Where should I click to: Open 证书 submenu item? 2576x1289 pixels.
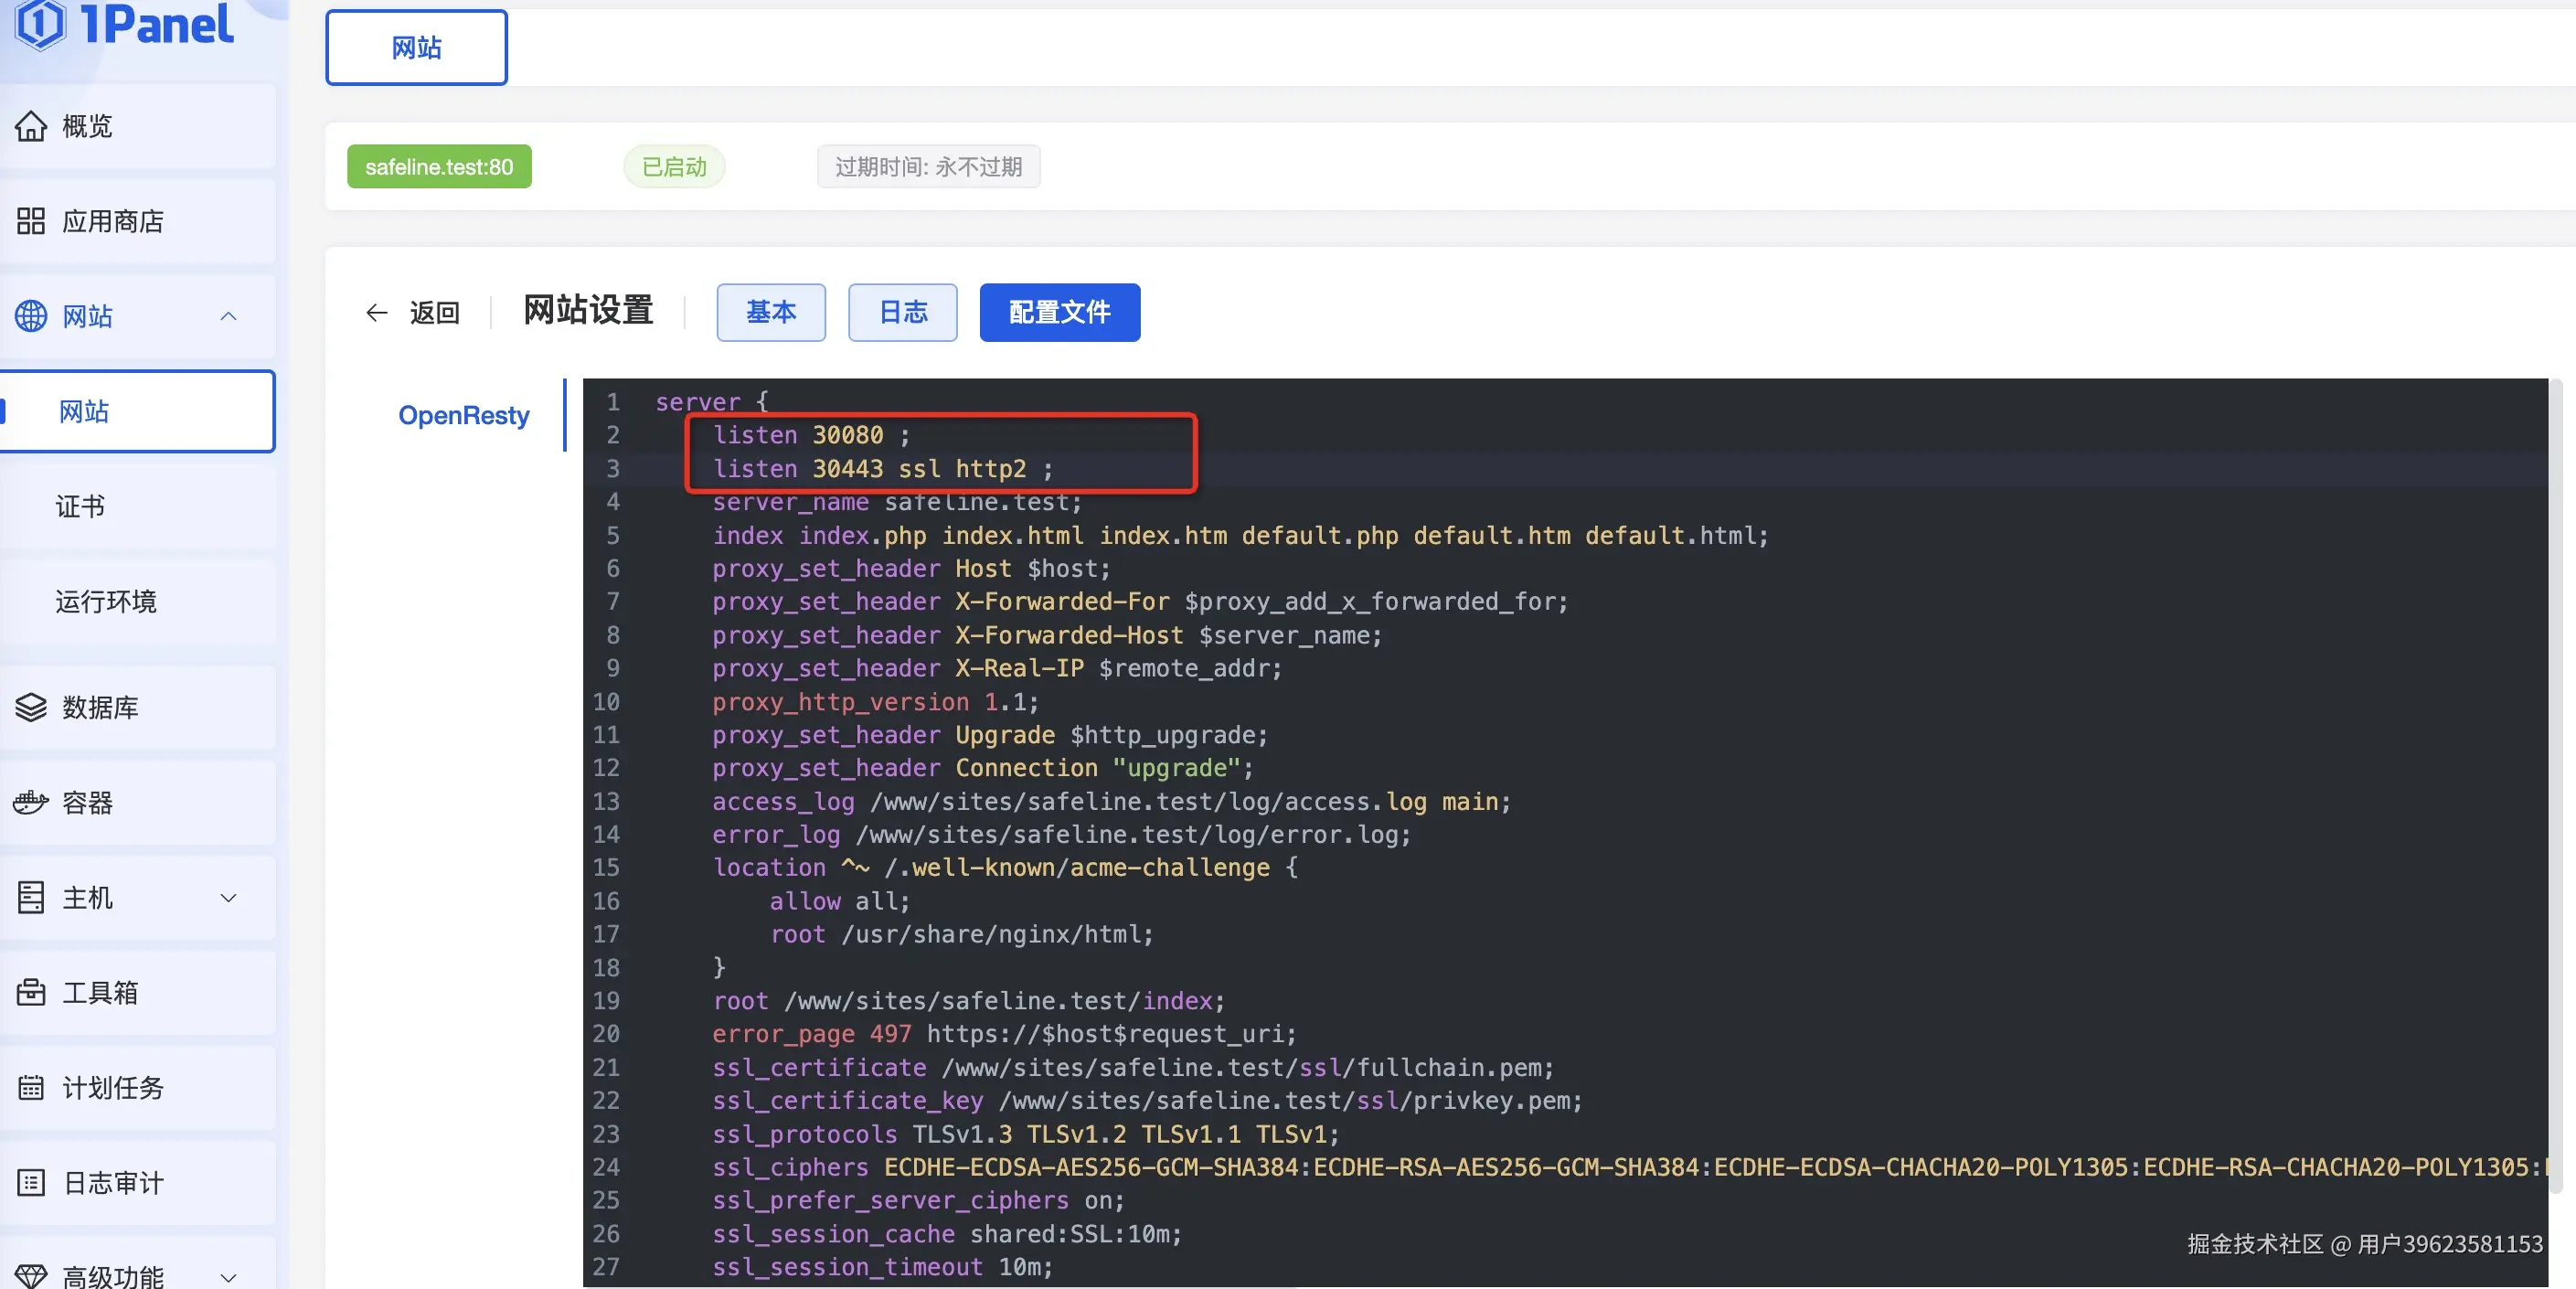[80, 506]
